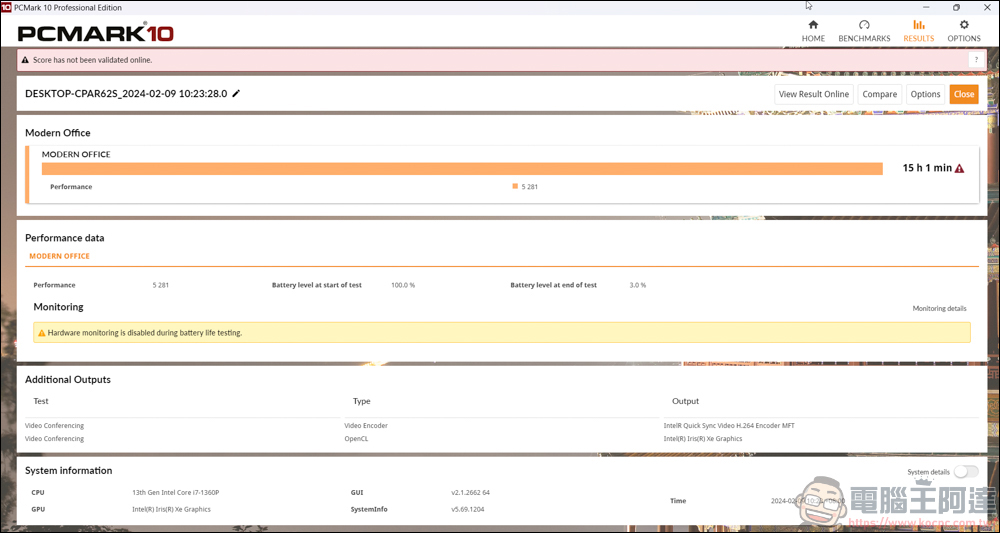Click the orange Modern Office score bar
The image size is (1000, 533).
[461, 169]
